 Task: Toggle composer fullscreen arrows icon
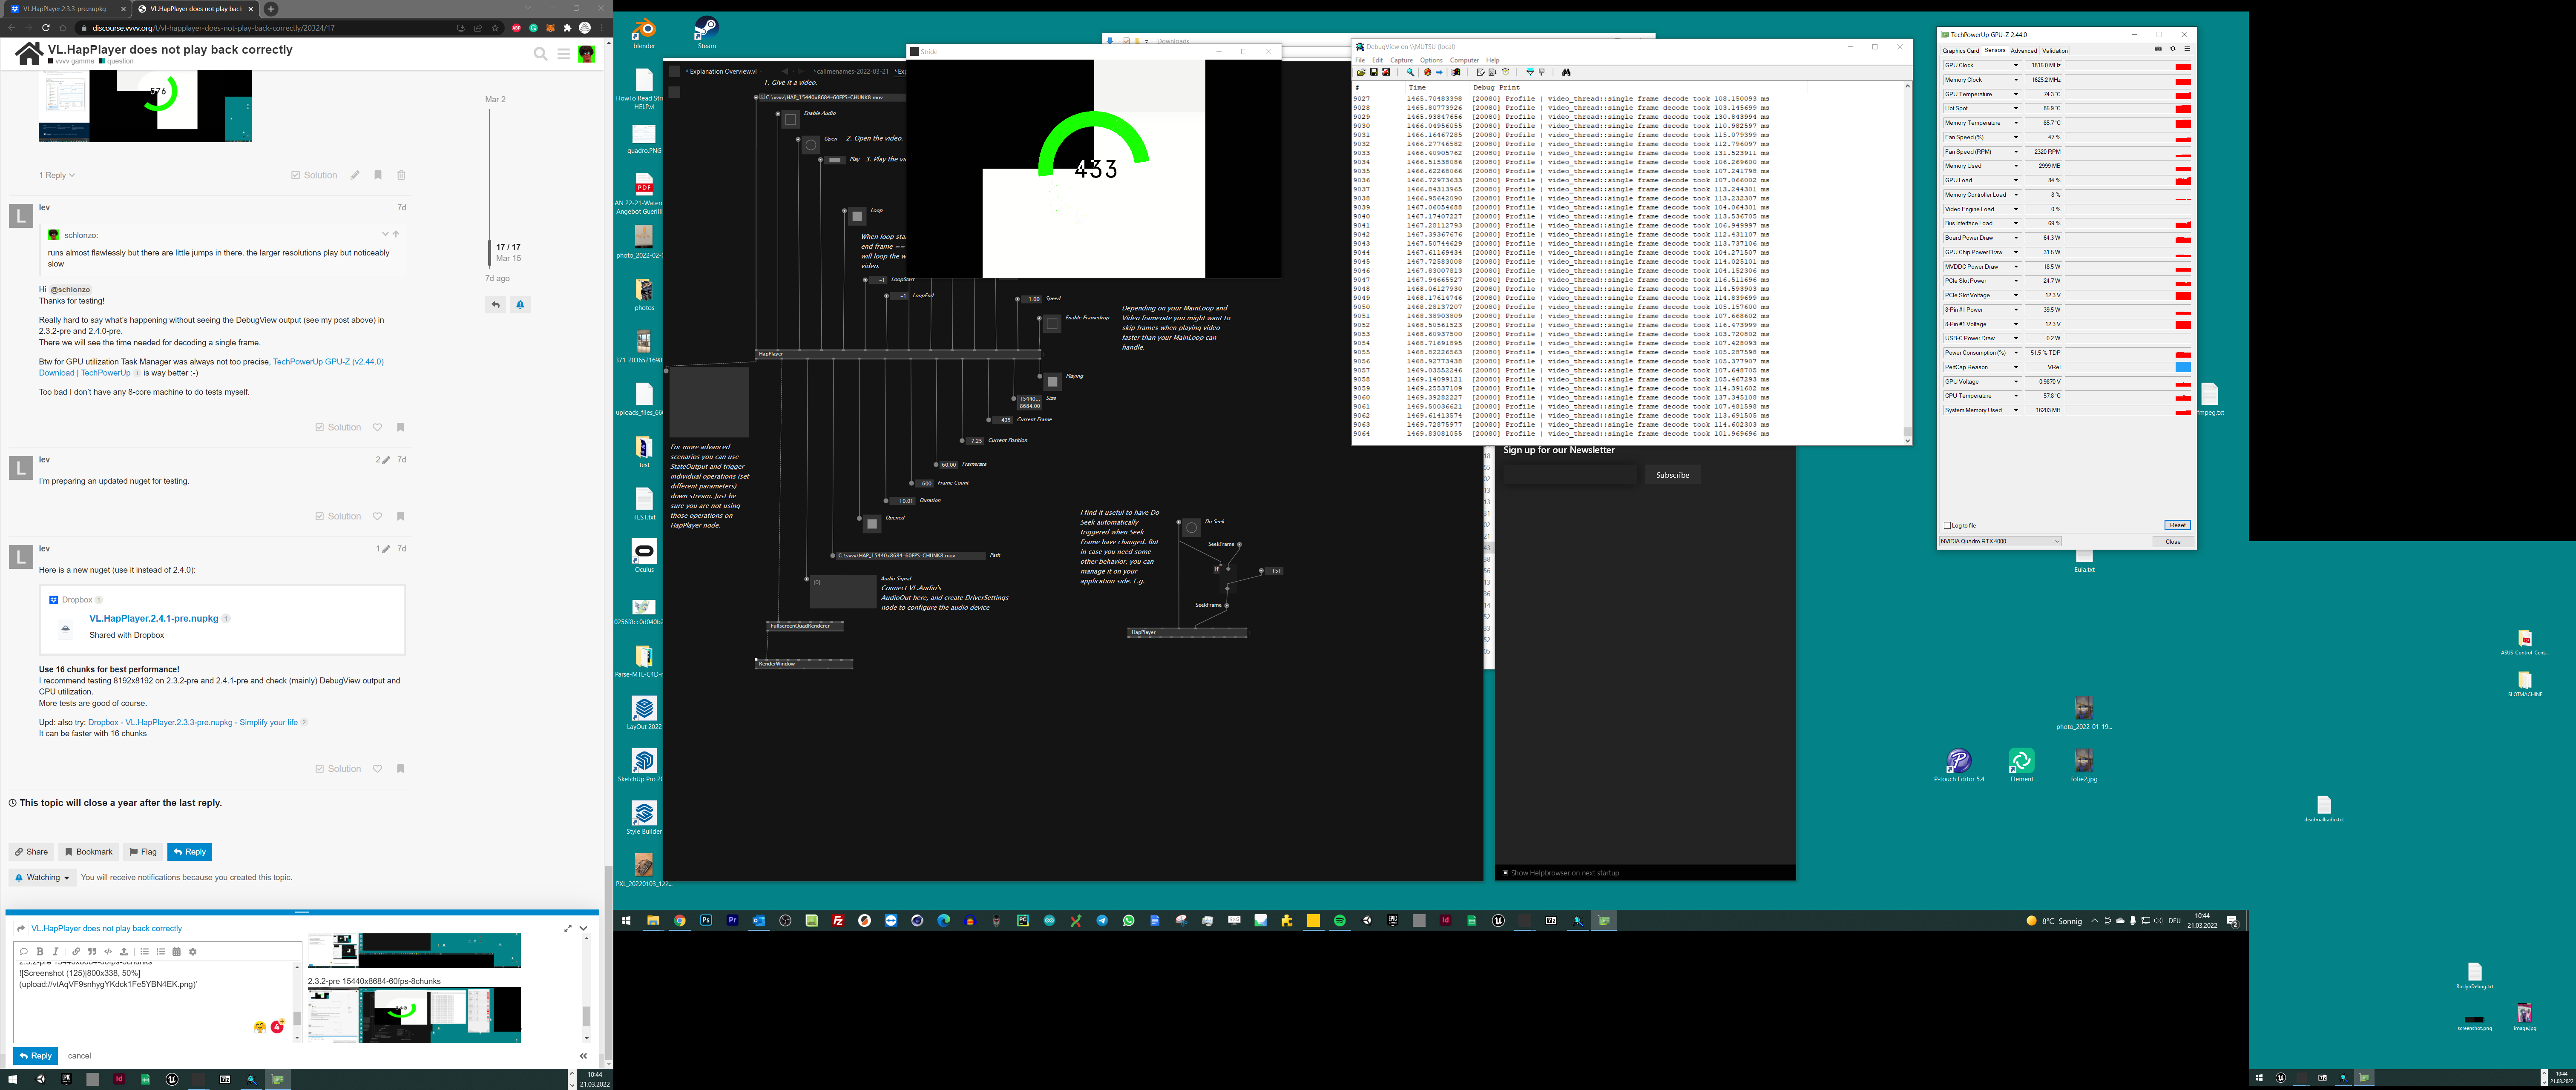[x=568, y=928]
